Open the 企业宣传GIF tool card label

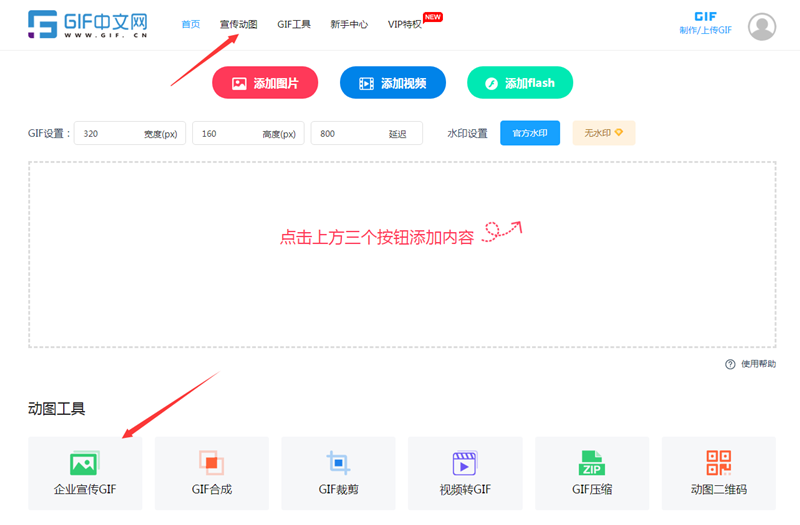(x=85, y=490)
